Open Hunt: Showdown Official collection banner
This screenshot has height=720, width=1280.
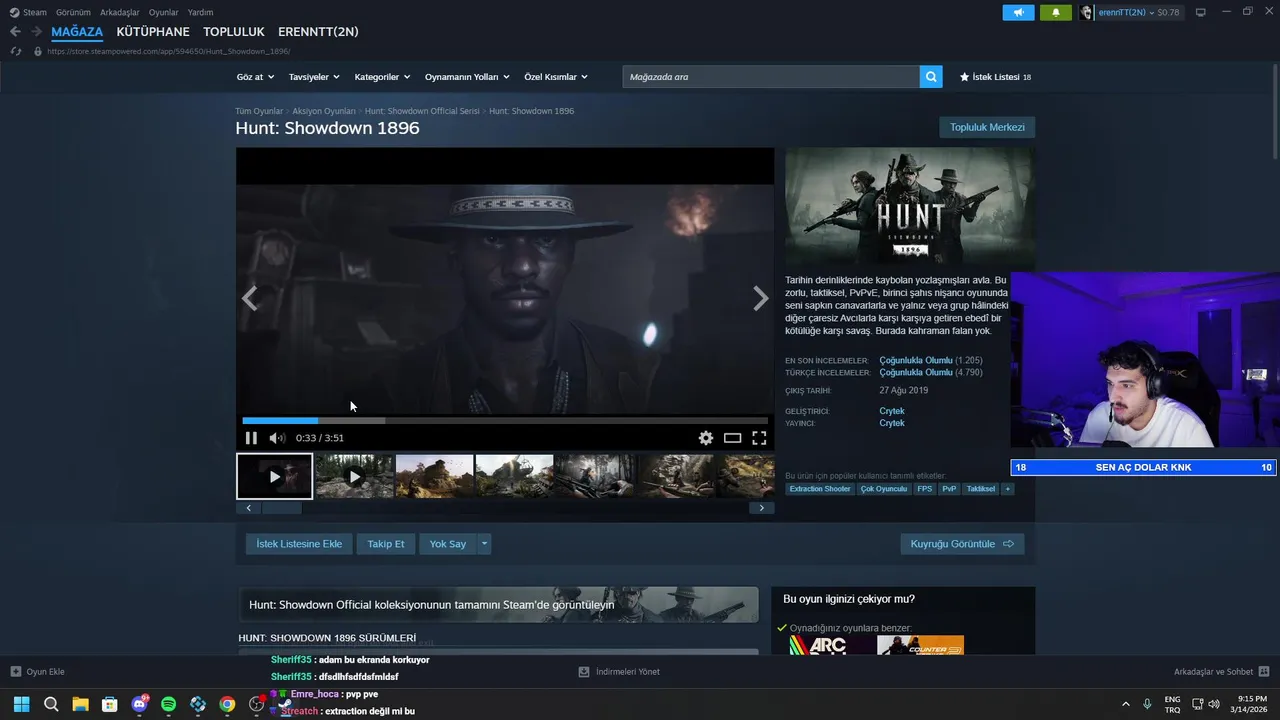click(498, 605)
